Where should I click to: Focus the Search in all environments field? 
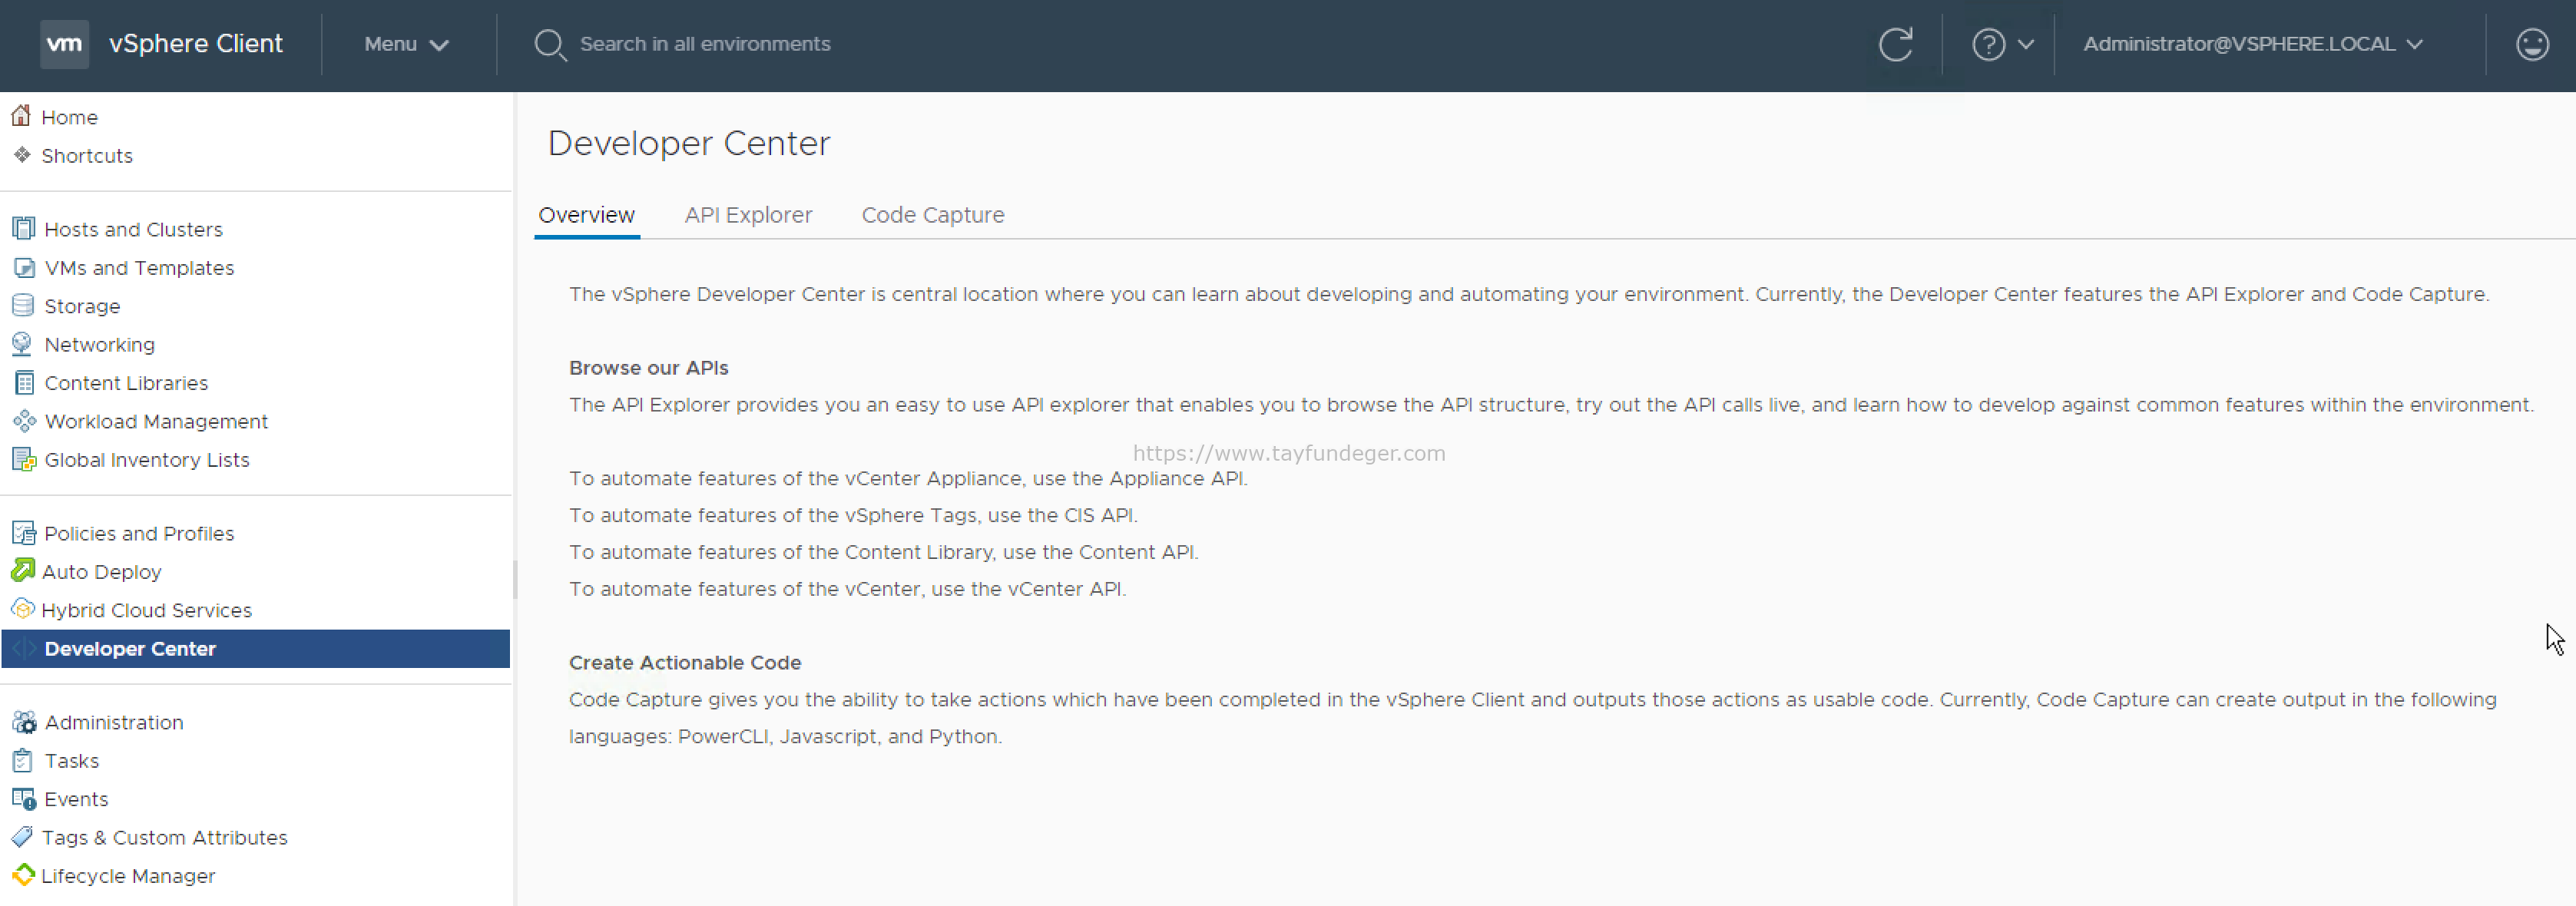pos(705,44)
